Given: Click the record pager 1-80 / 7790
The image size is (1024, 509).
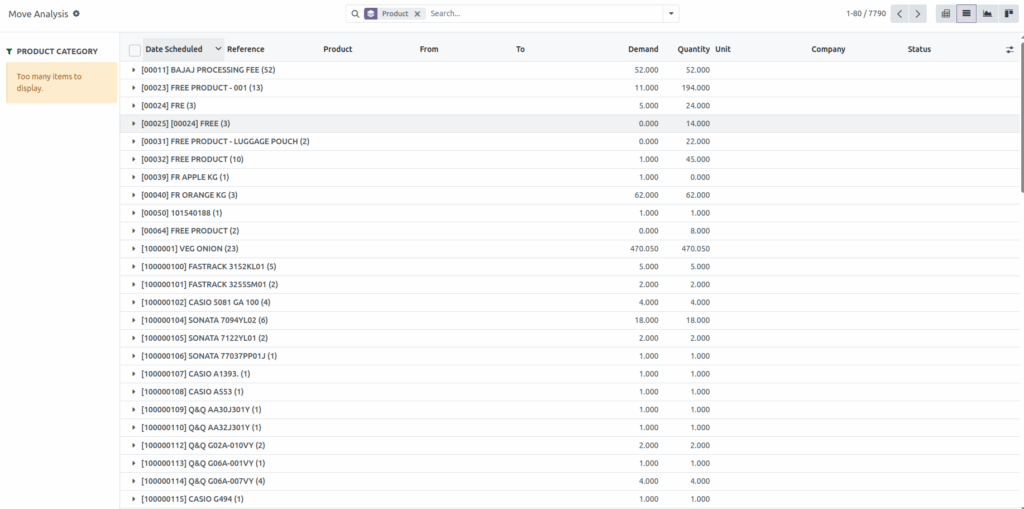Looking at the screenshot, I should [866, 14].
